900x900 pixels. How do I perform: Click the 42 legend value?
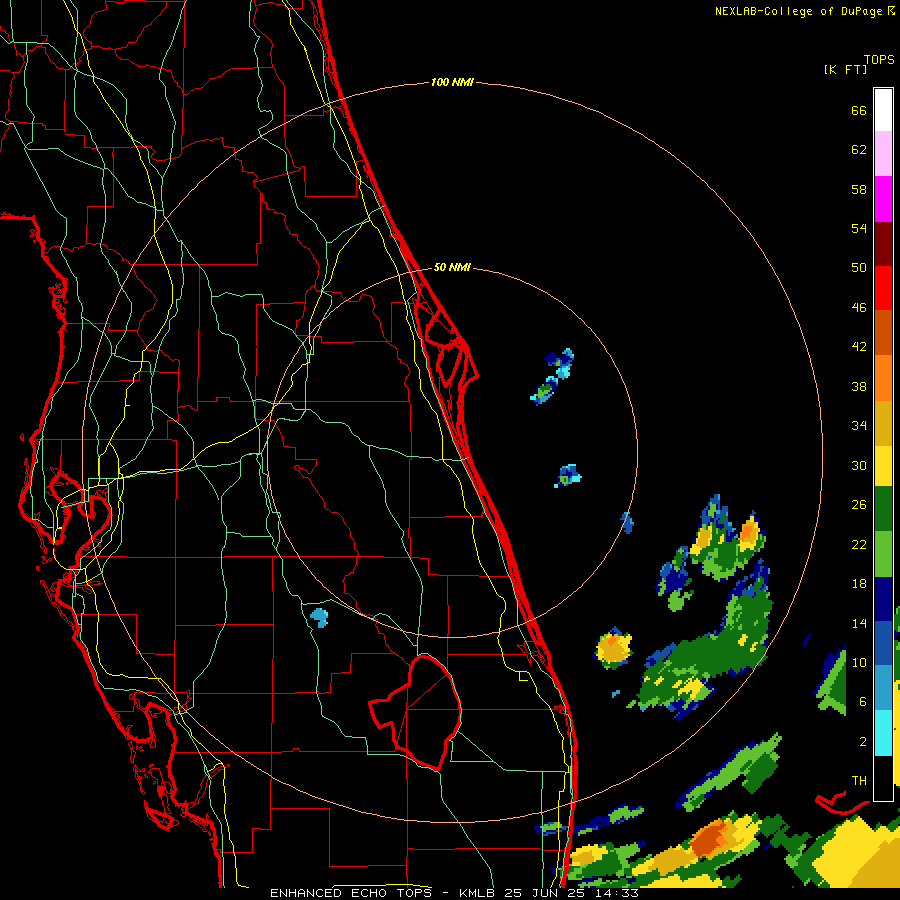click(x=859, y=347)
